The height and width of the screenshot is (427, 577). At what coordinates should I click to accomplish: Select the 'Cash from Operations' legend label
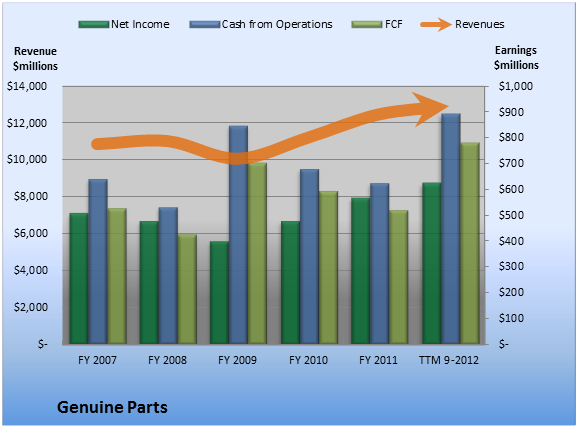277,24
